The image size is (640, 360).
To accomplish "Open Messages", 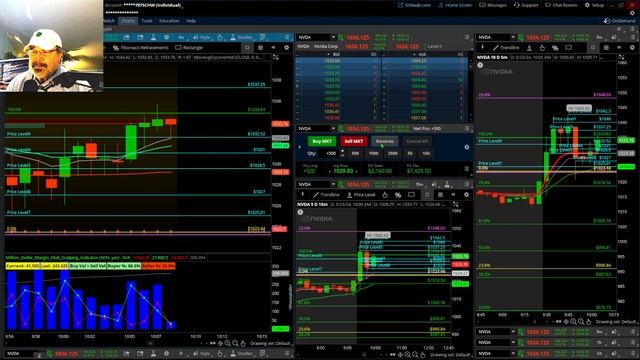I will tap(493, 5).
